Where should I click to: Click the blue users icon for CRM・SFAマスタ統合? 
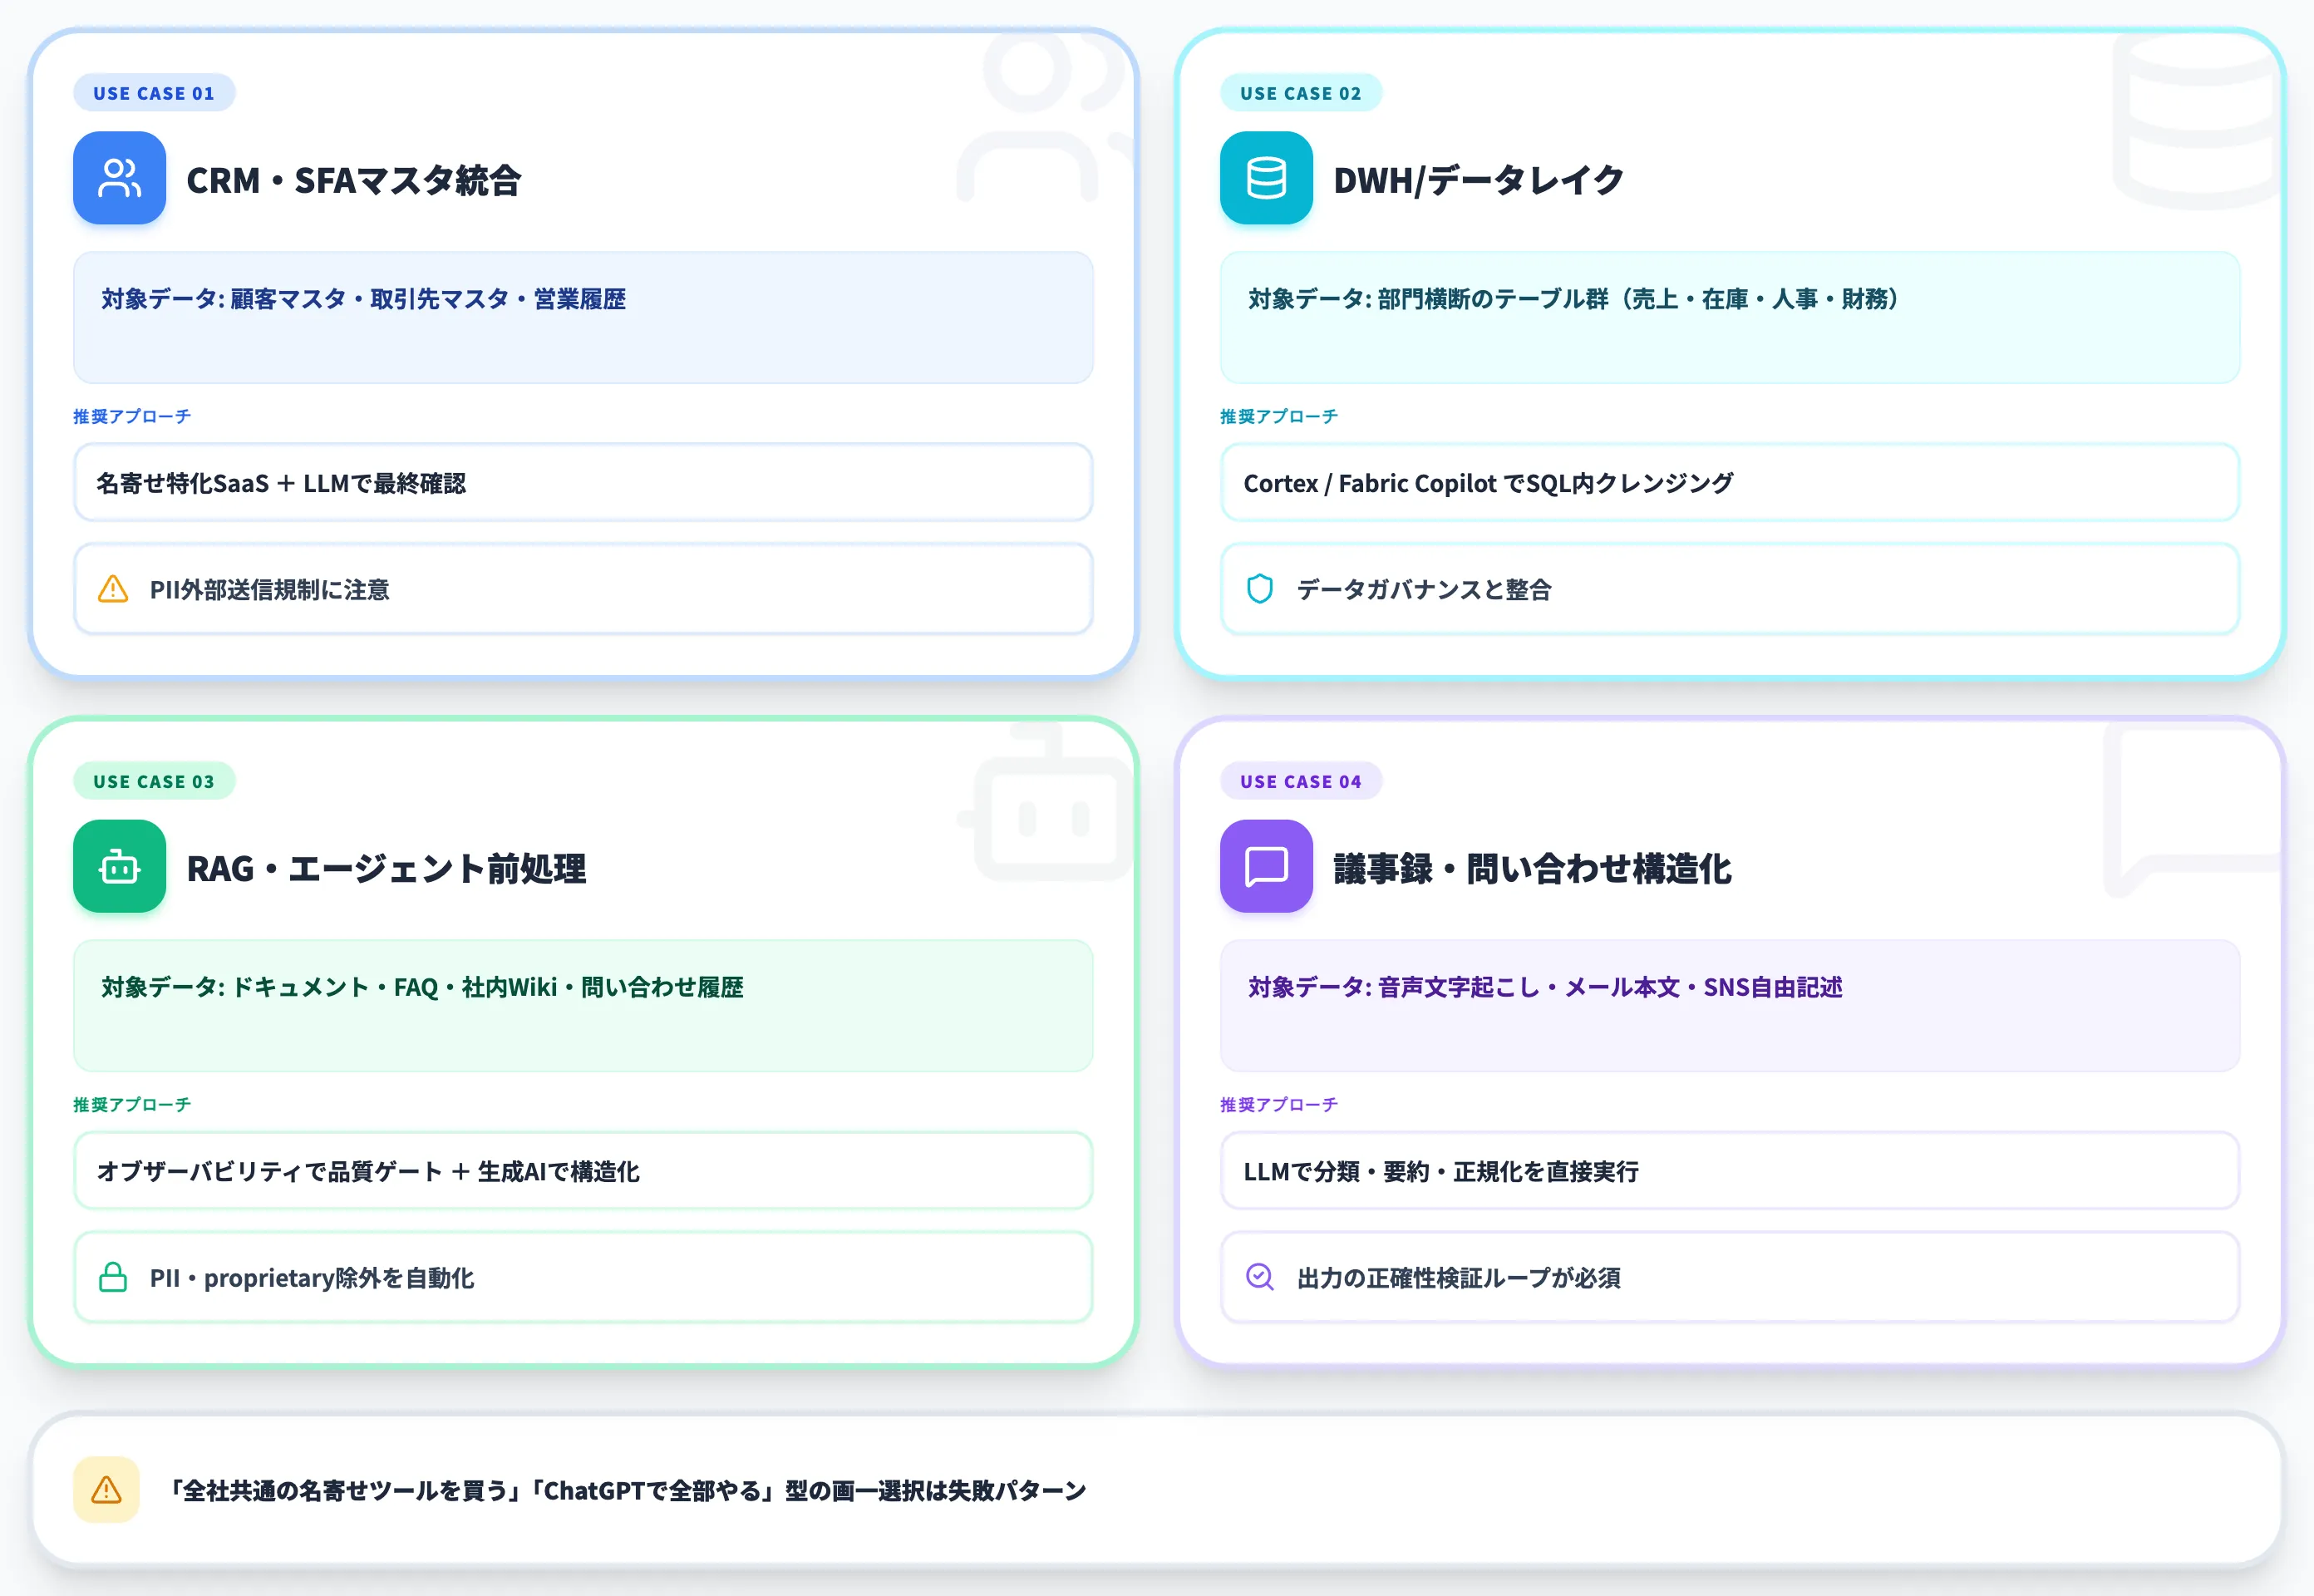point(119,178)
